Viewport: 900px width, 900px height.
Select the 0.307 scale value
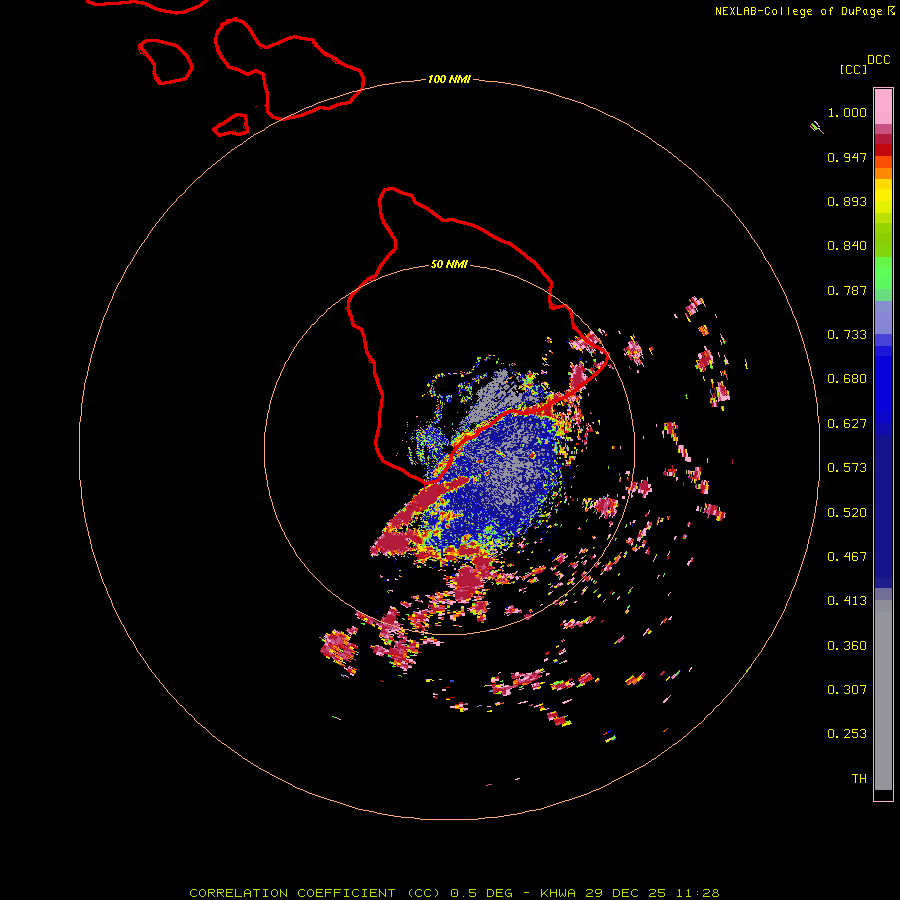[847, 690]
